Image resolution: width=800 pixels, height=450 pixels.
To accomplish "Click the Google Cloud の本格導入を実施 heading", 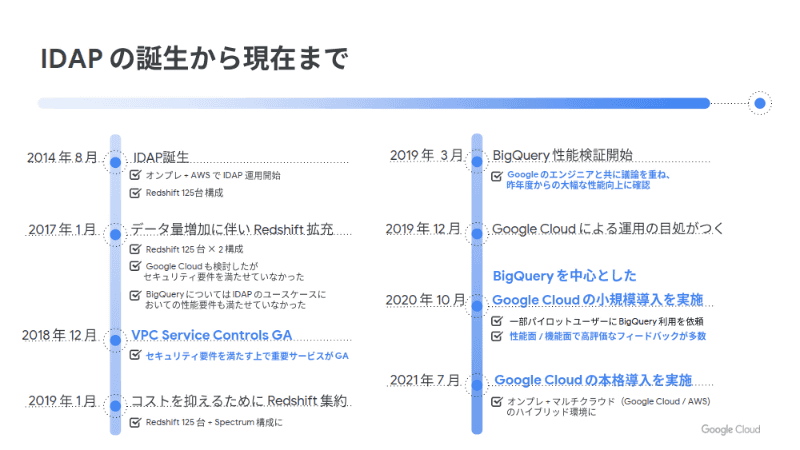I will pyautogui.click(x=593, y=380).
